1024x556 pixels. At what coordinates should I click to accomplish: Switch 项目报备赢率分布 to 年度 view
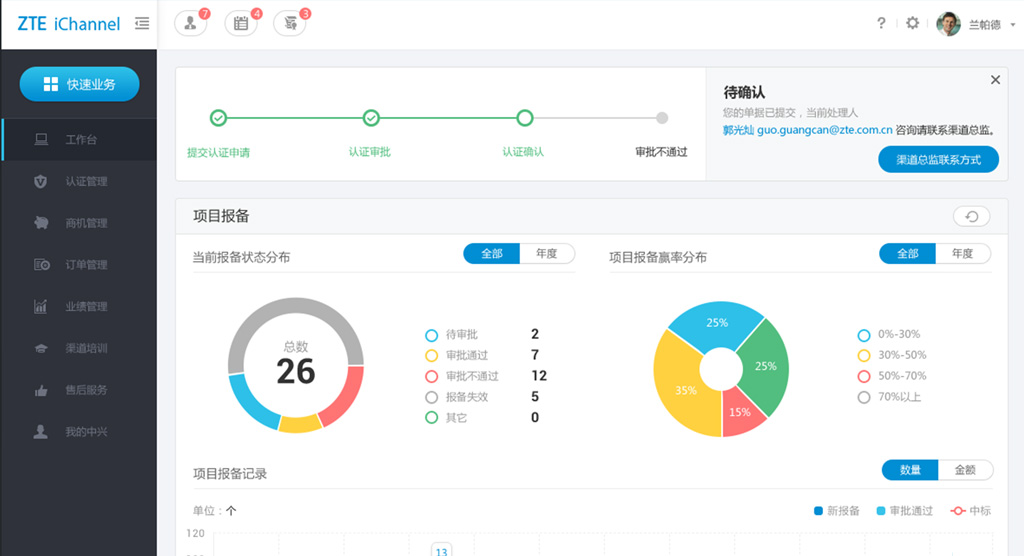[x=962, y=254]
